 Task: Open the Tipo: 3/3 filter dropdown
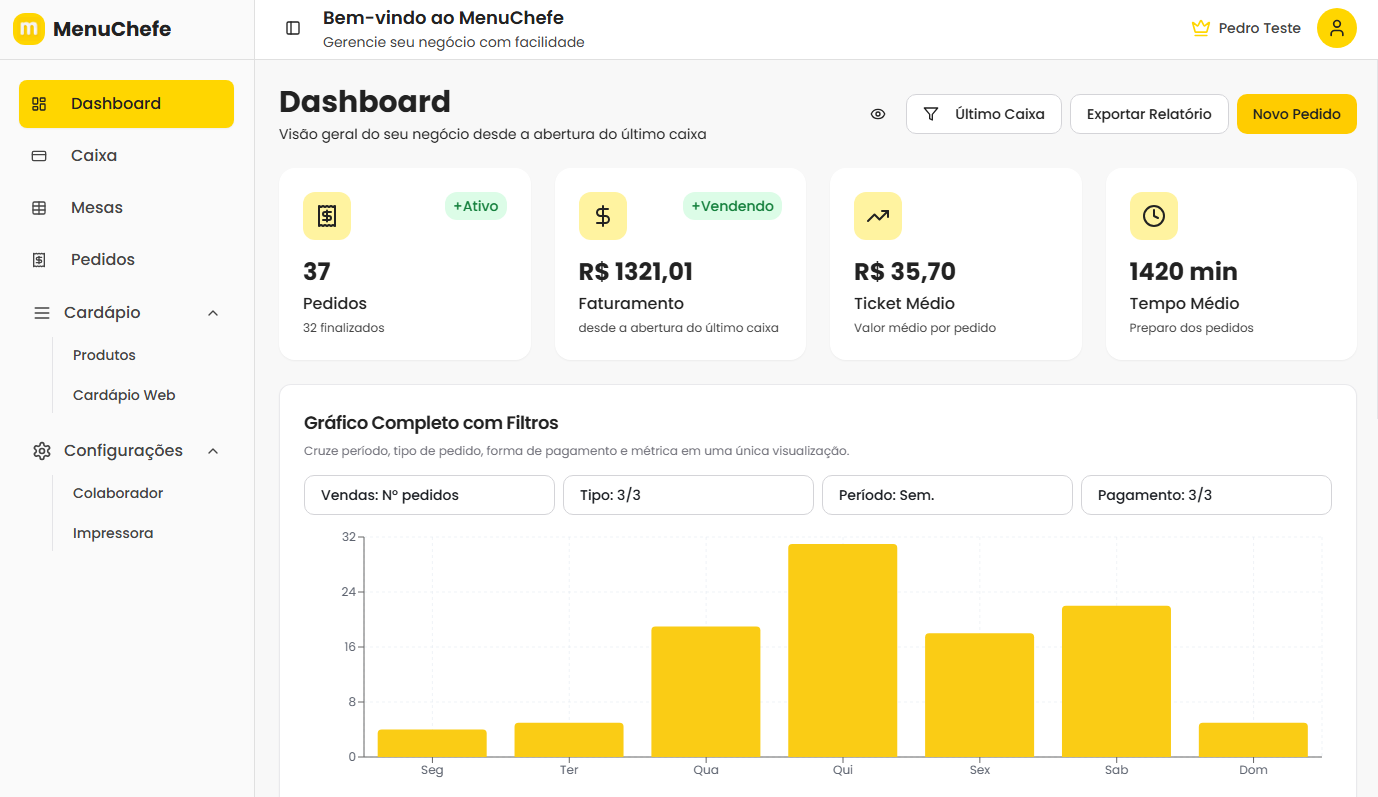point(688,495)
